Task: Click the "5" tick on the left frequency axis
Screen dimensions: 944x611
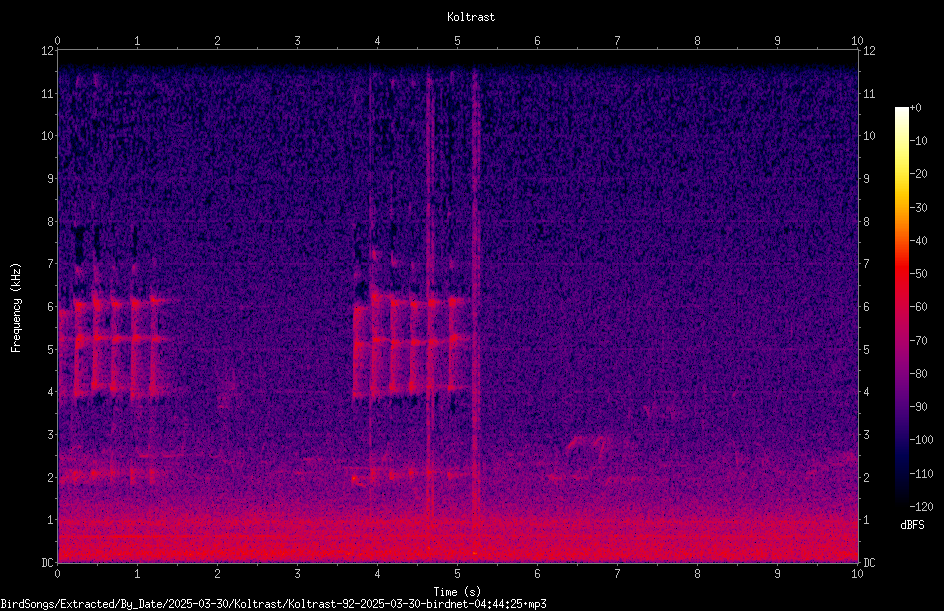Action: tap(50, 349)
